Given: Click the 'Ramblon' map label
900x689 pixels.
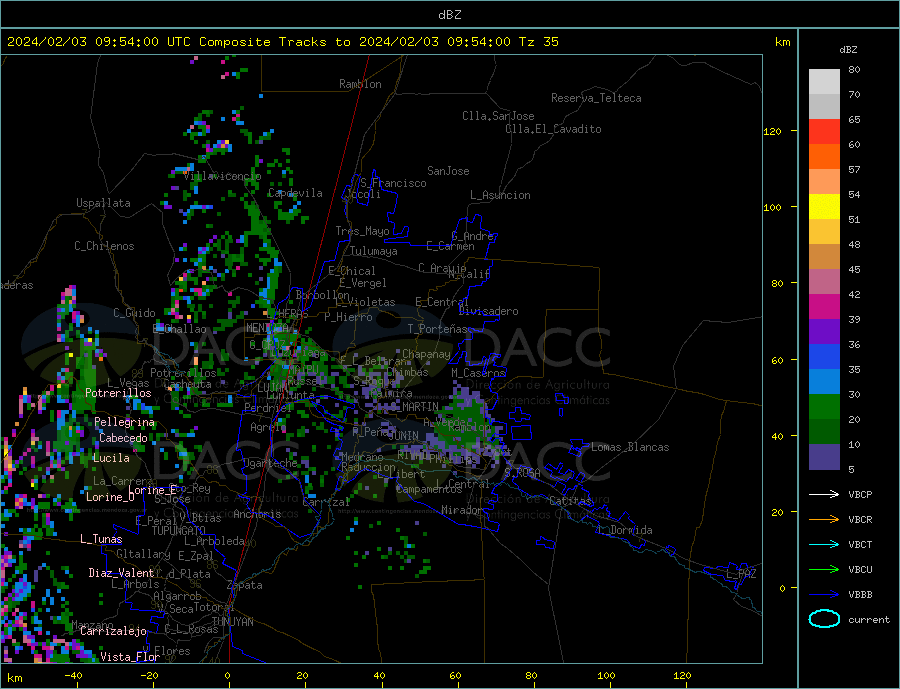Looking at the screenshot, I should [x=360, y=84].
